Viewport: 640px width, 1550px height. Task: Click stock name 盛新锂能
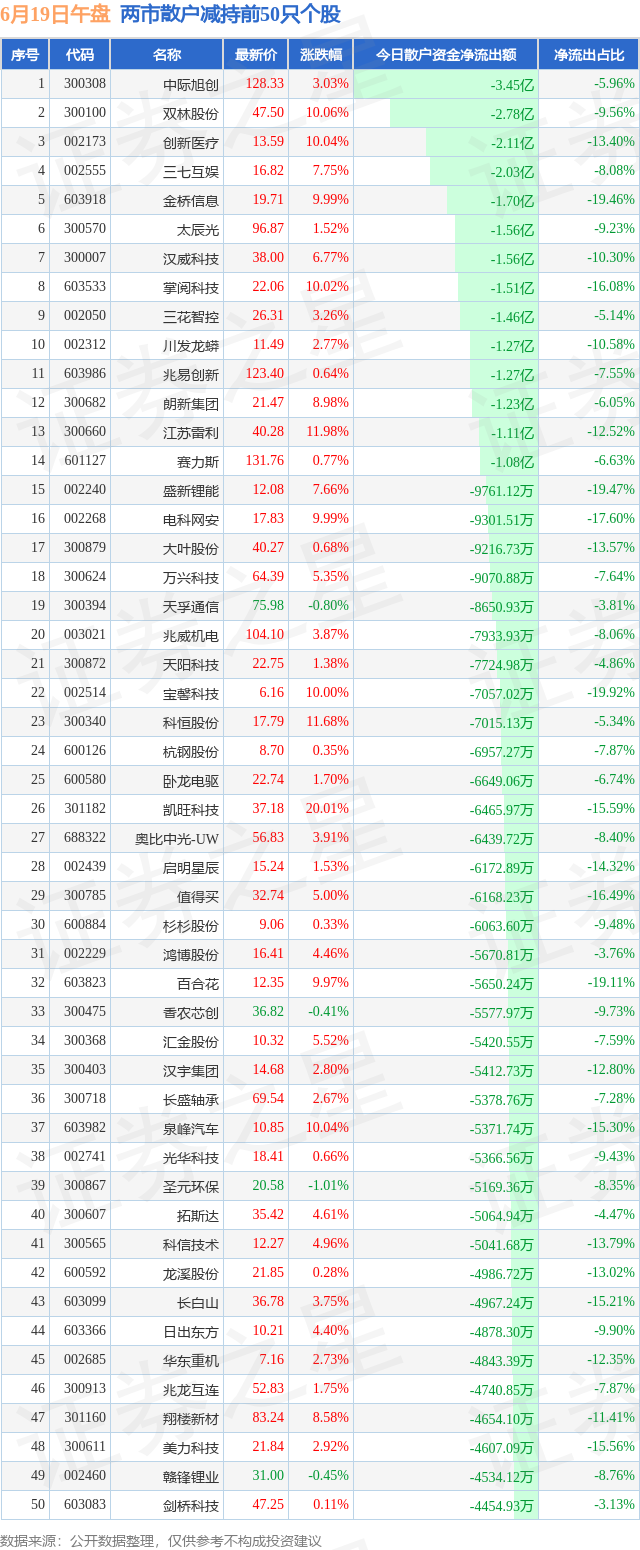coord(191,490)
